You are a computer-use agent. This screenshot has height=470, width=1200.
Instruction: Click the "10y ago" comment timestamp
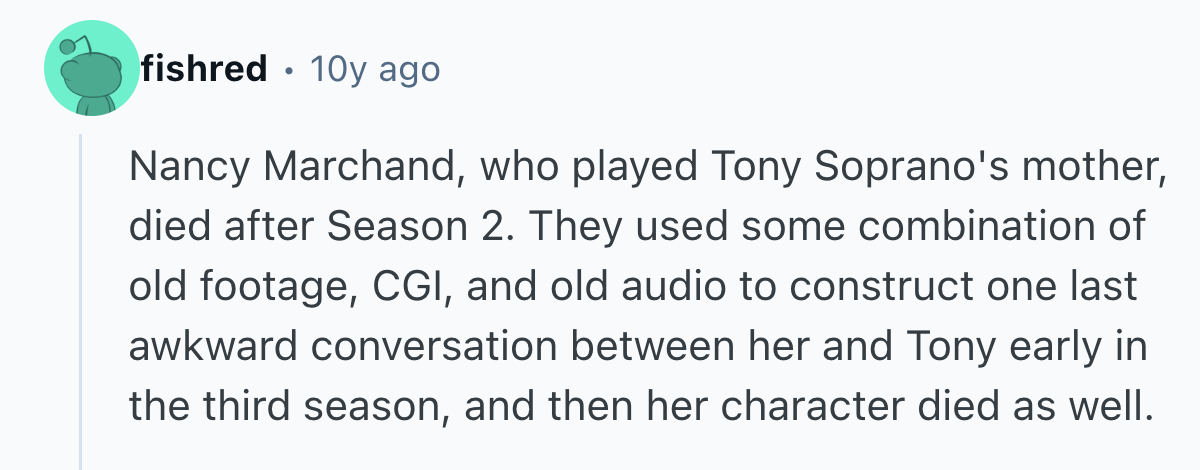click(375, 69)
